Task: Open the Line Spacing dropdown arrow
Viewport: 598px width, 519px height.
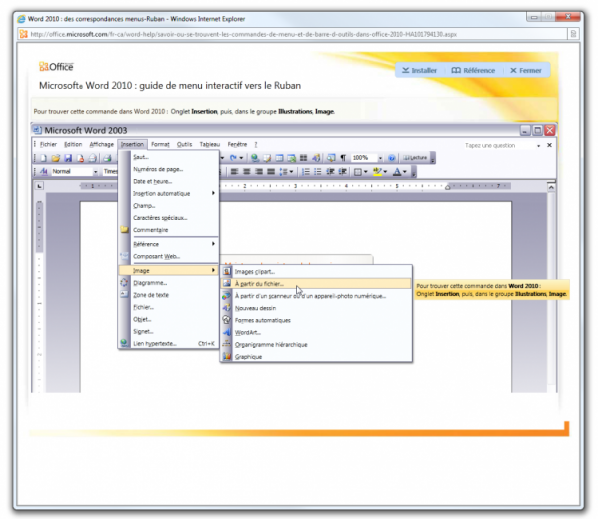Action: pos(291,172)
